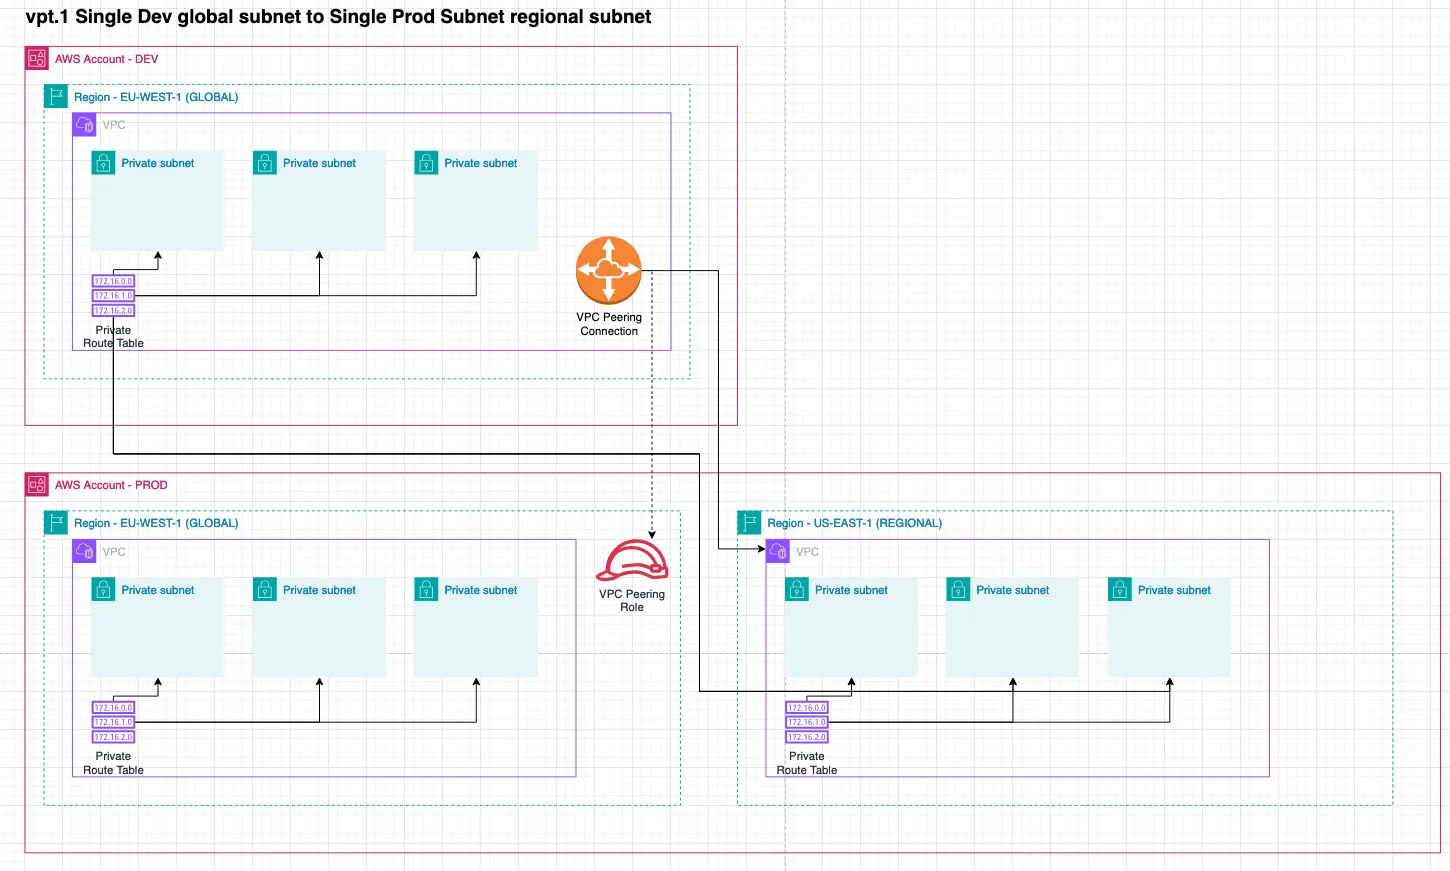Screen dimensions: 1450x871
Task: Click the PROD EU-WEST-1 region flag icon
Action: coord(56,523)
